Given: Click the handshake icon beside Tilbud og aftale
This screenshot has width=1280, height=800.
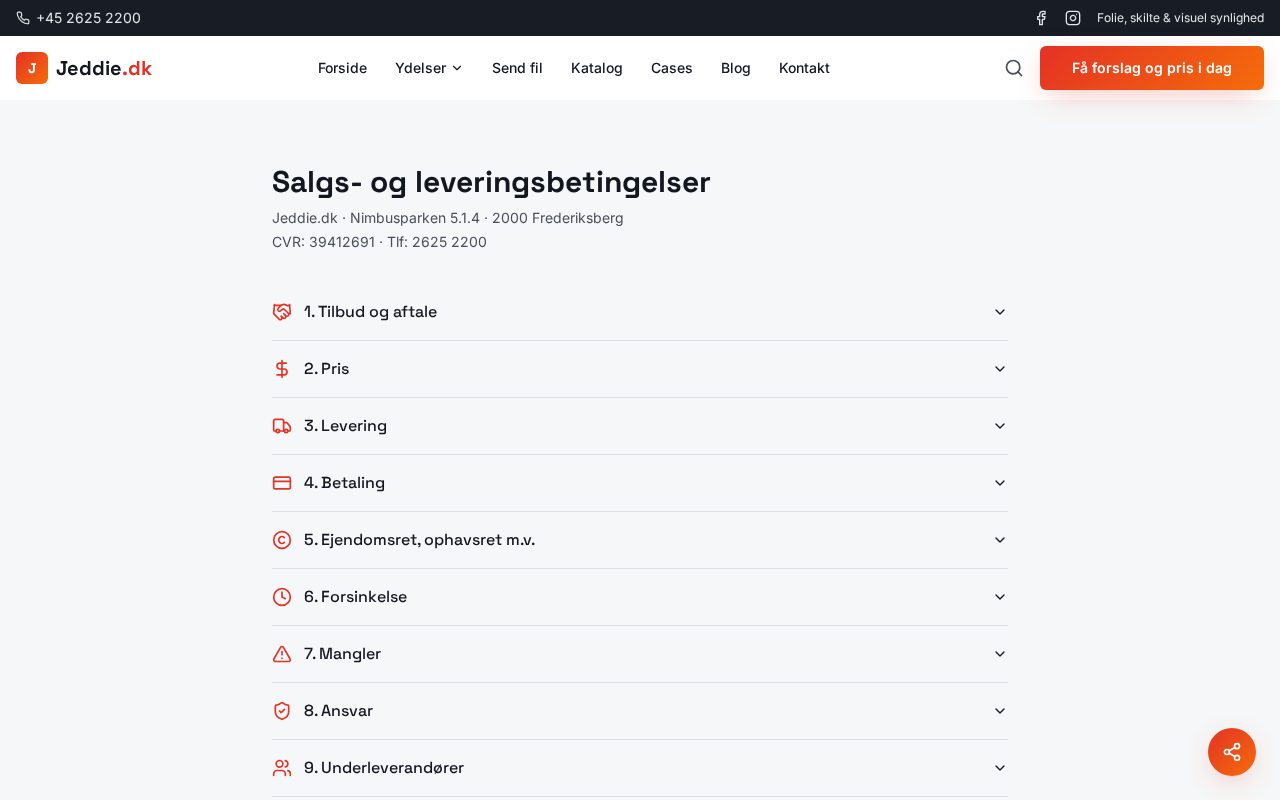Looking at the screenshot, I should pos(282,312).
